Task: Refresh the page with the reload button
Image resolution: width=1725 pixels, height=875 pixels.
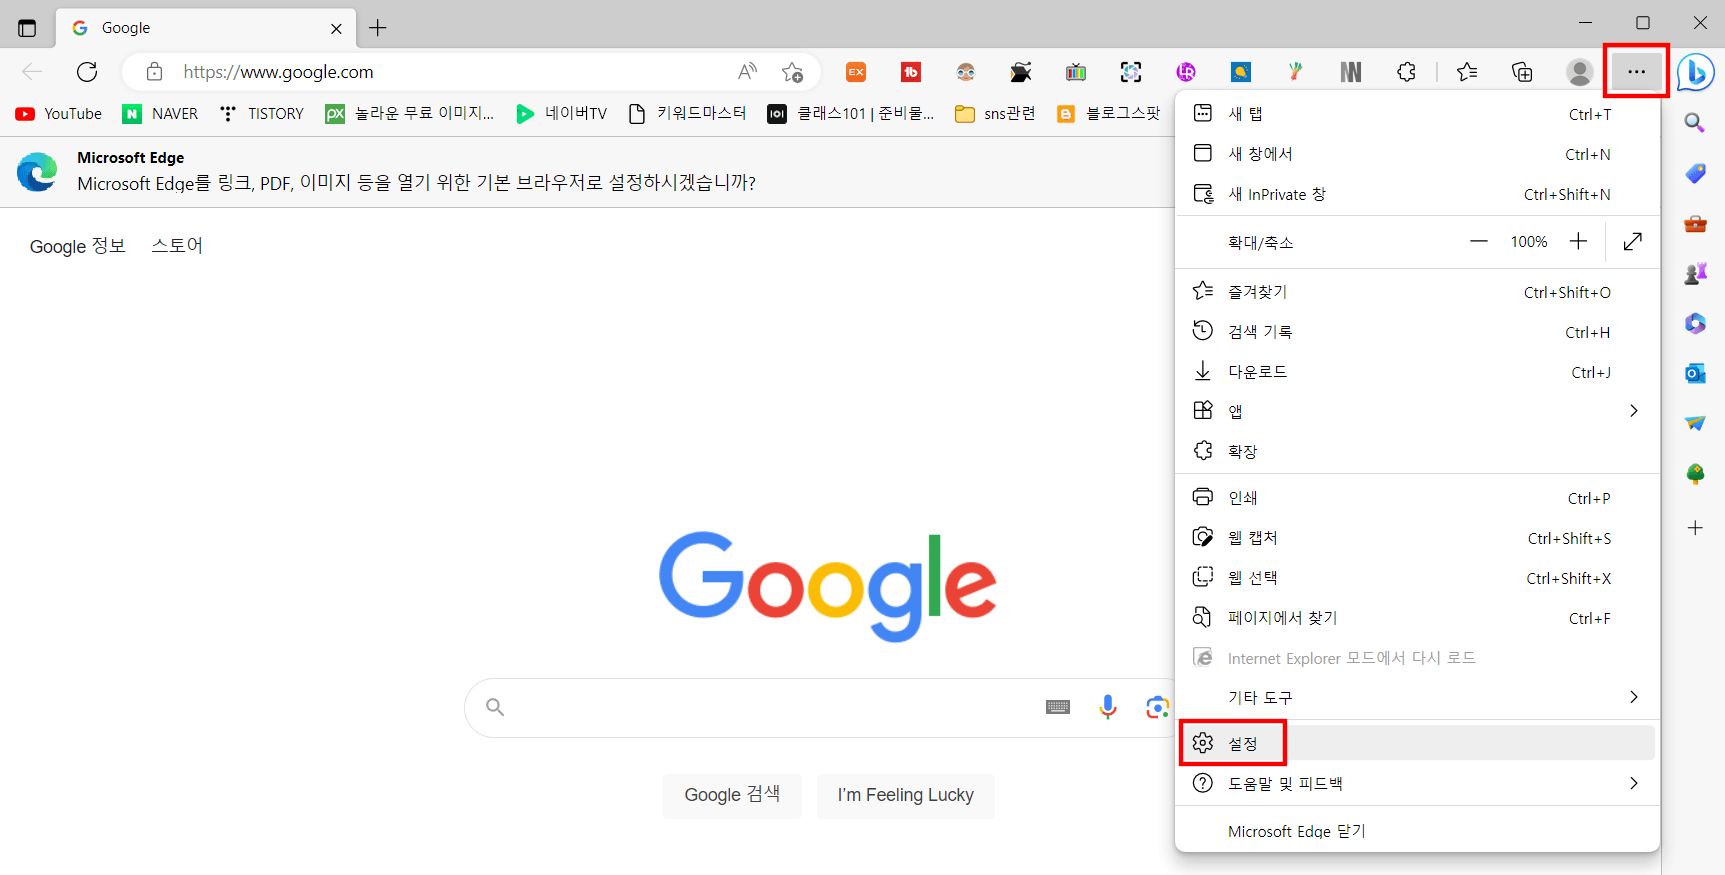Action: [87, 72]
